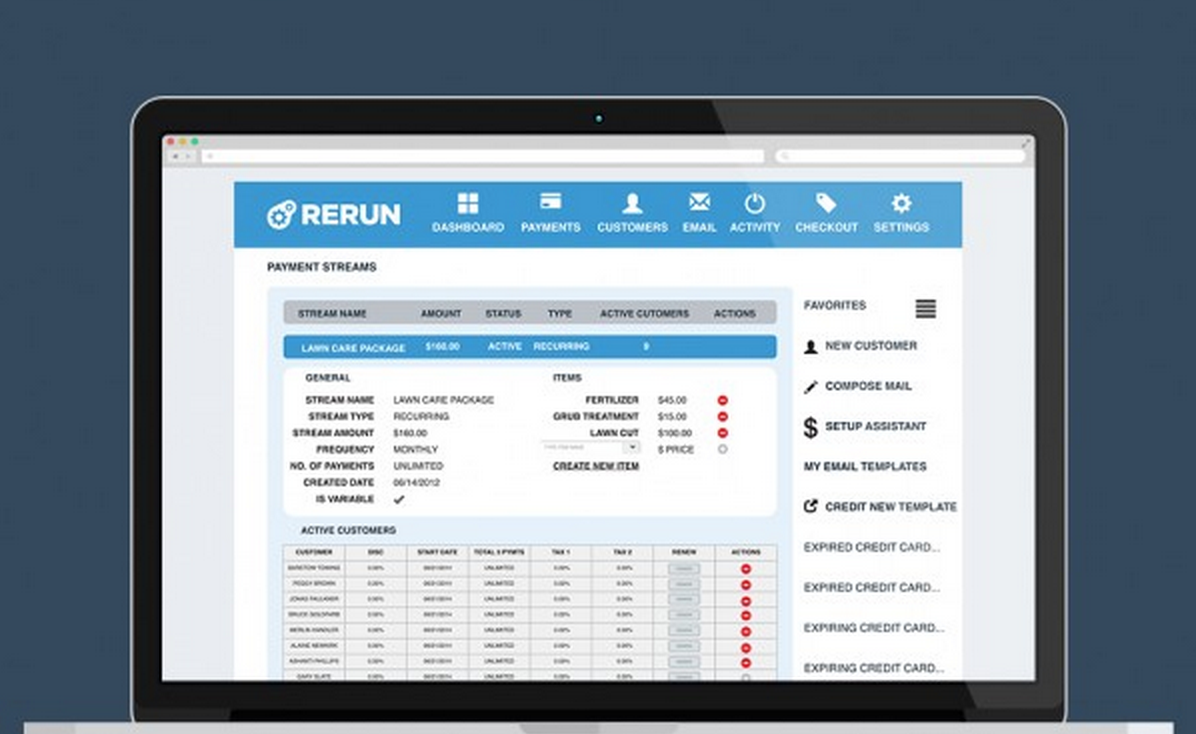Open the item selection dropdown under Lawn Cut
The width and height of the screenshot is (1196, 734).
click(632, 448)
